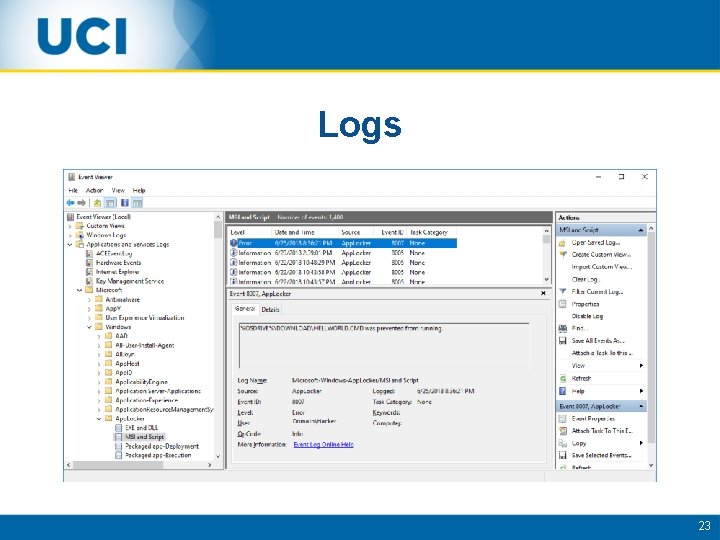This screenshot has width=720, height=540.
Task: Click the Up one level toolbar icon
Action: [97, 203]
